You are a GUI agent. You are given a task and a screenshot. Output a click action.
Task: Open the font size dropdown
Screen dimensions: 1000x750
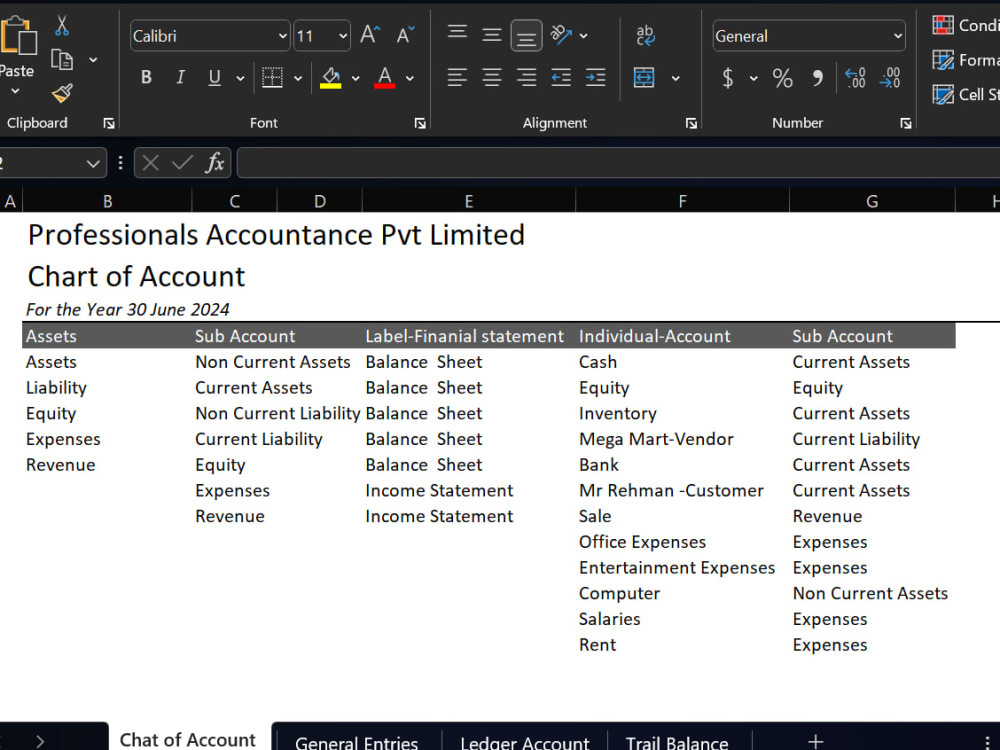(x=343, y=36)
